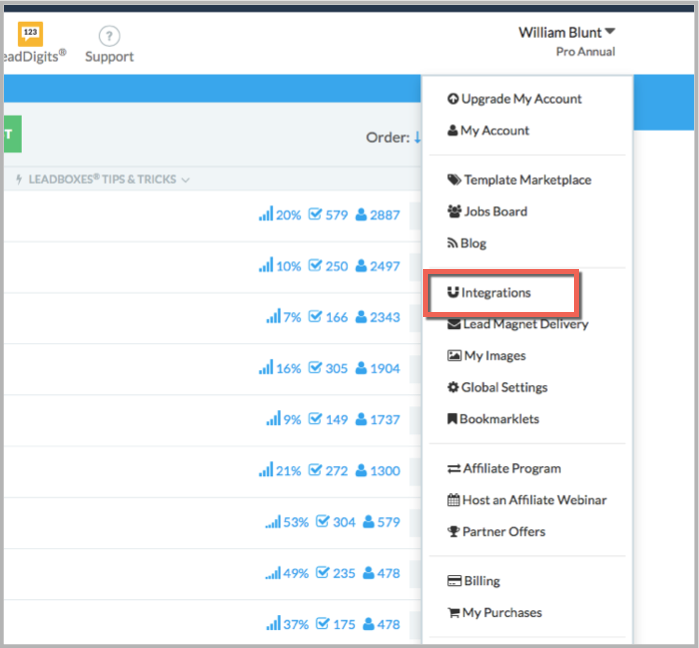
Task: Click the 49% conversion rate stat
Action: pyautogui.click(x=287, y=573)
